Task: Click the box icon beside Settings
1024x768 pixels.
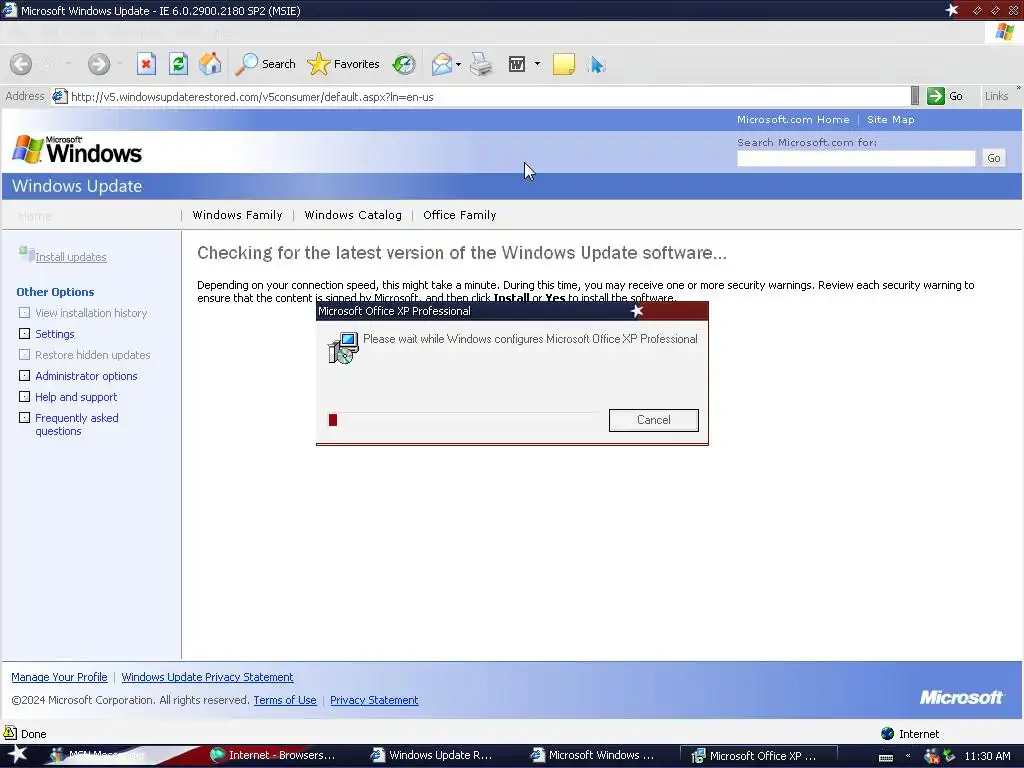Action: pos(24,334)
